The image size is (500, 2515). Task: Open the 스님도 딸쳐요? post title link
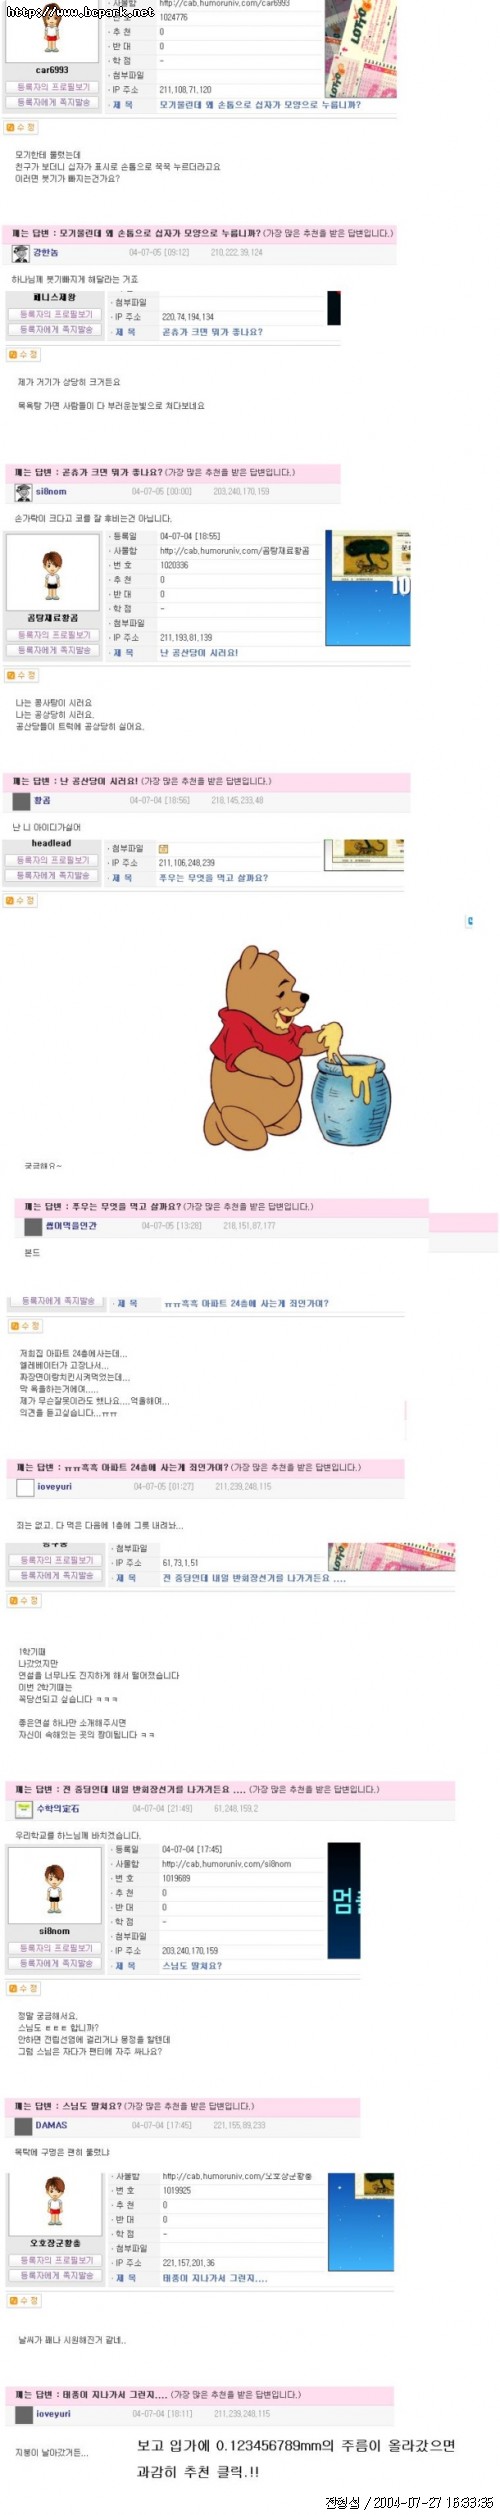click(x=192, y=1965)
